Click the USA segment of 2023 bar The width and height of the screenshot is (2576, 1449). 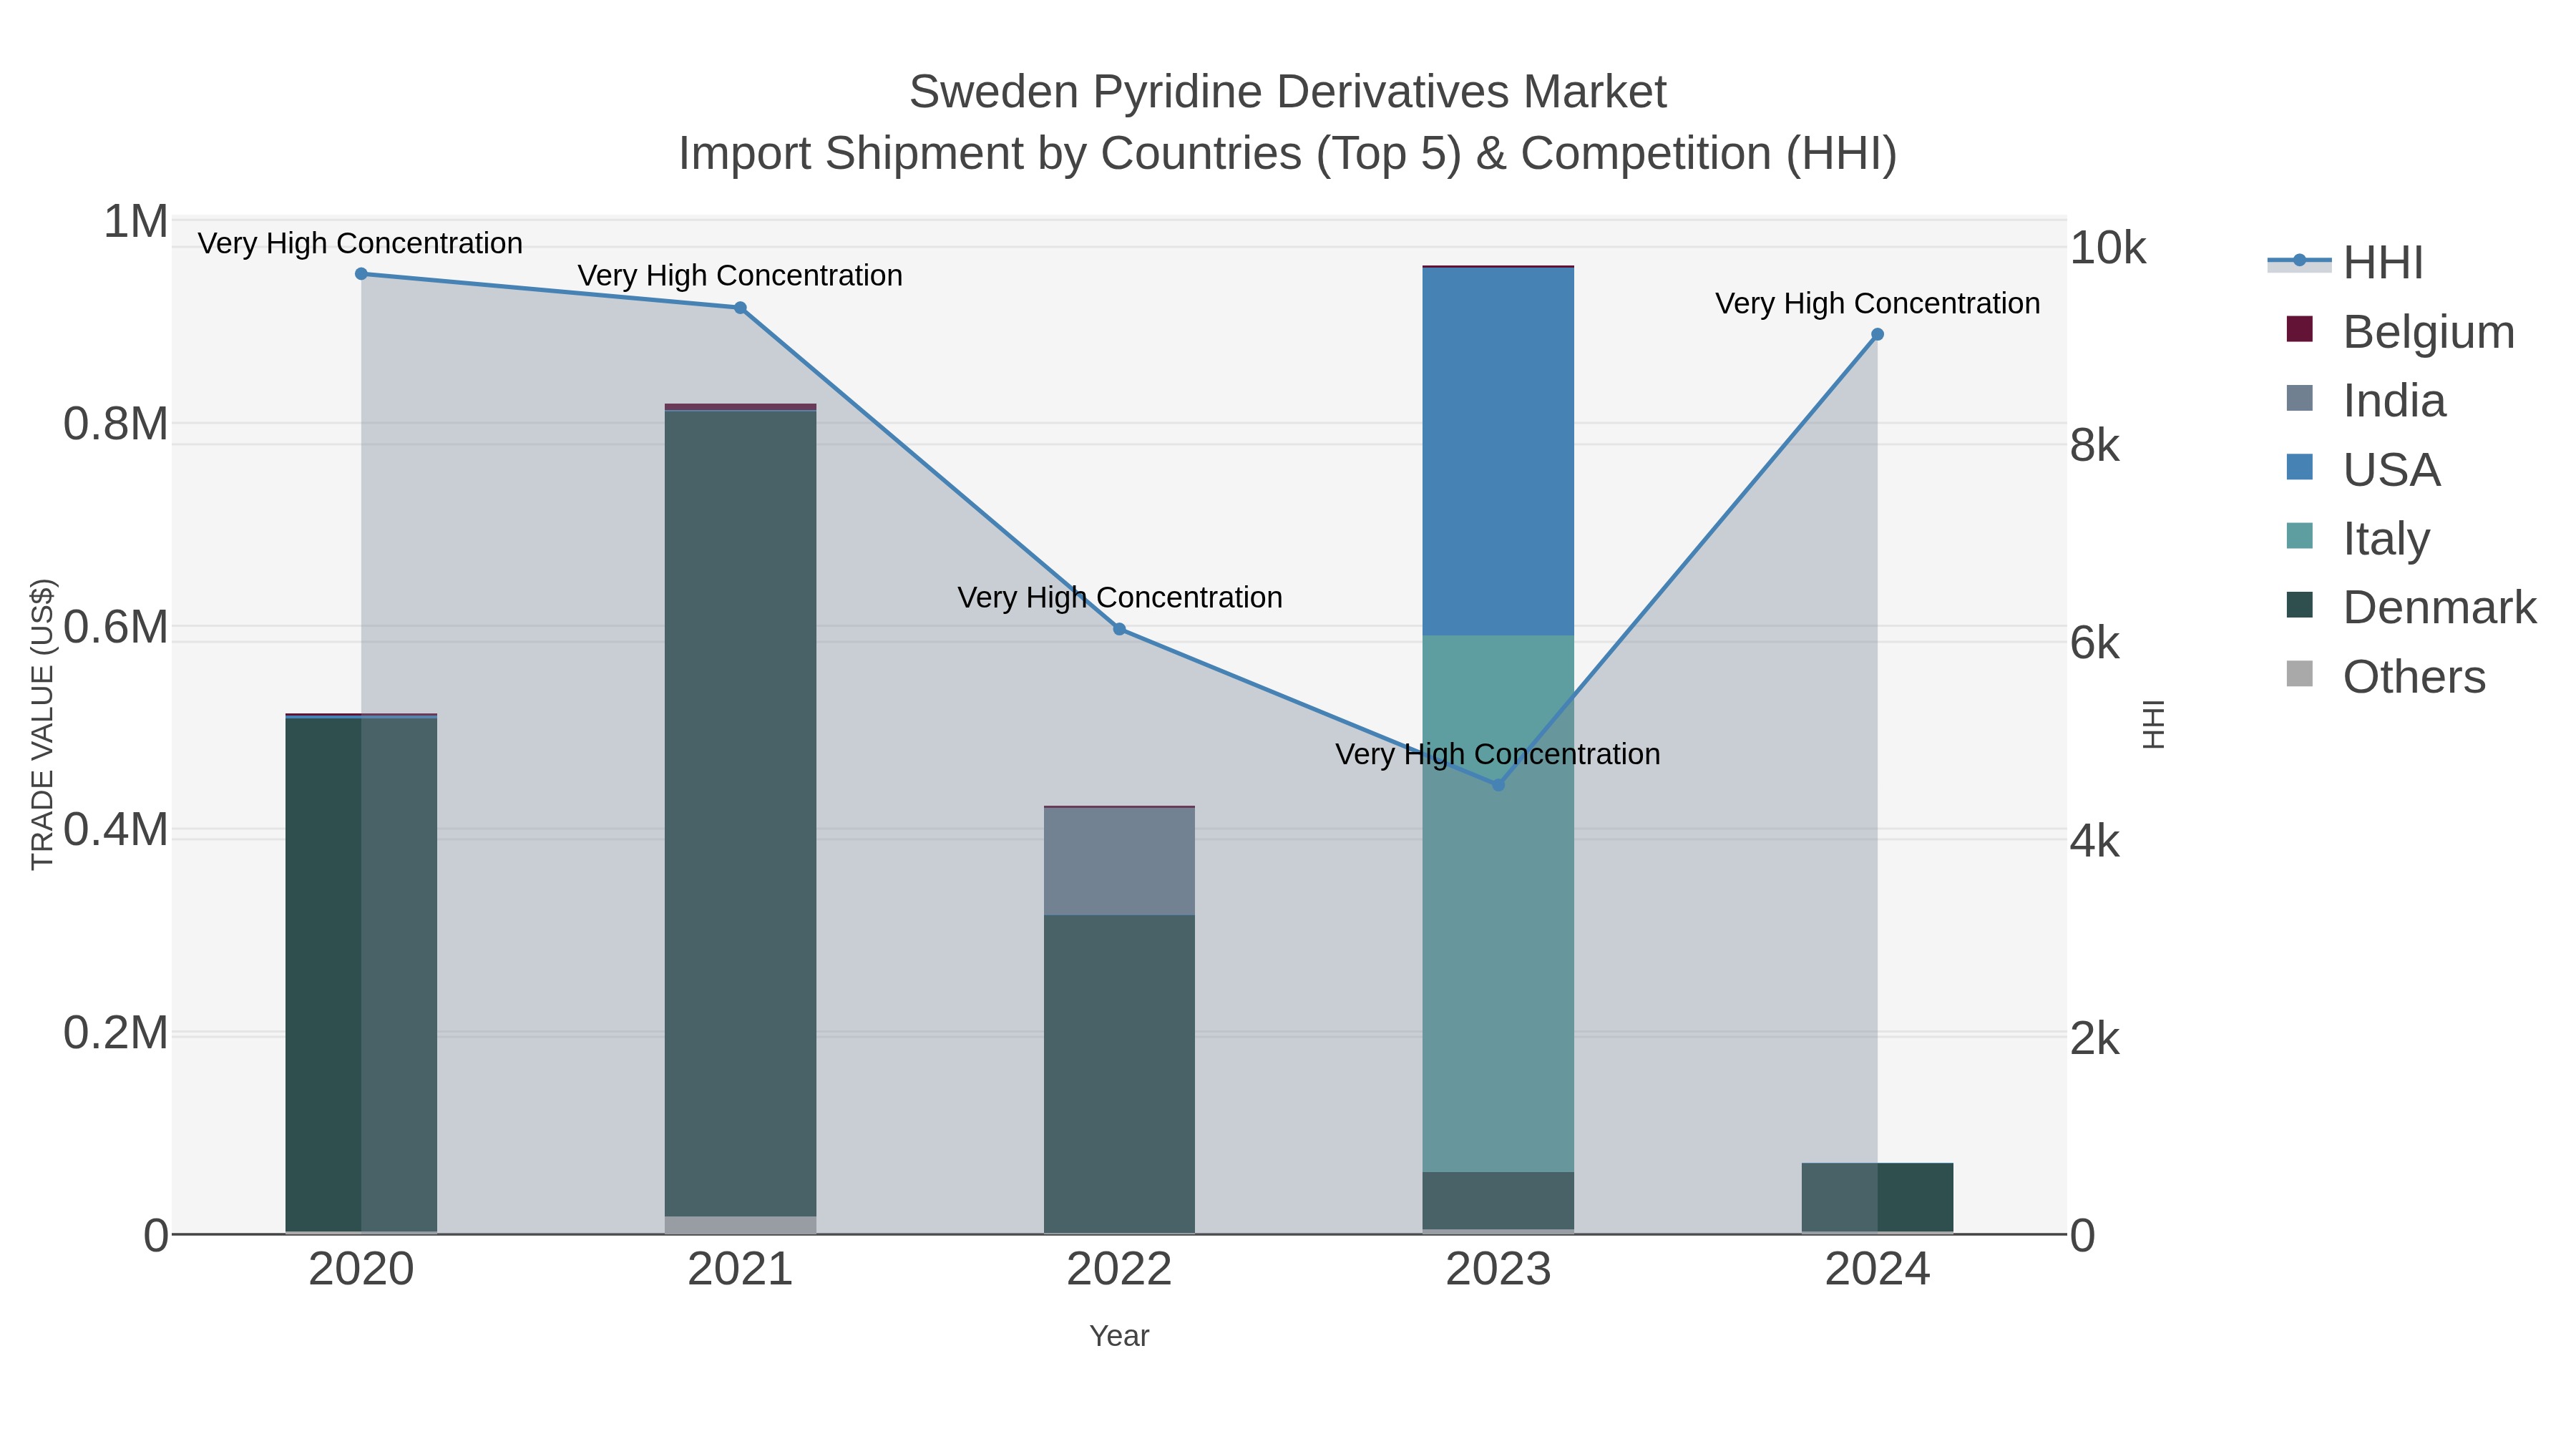(x=1498, y=452)
